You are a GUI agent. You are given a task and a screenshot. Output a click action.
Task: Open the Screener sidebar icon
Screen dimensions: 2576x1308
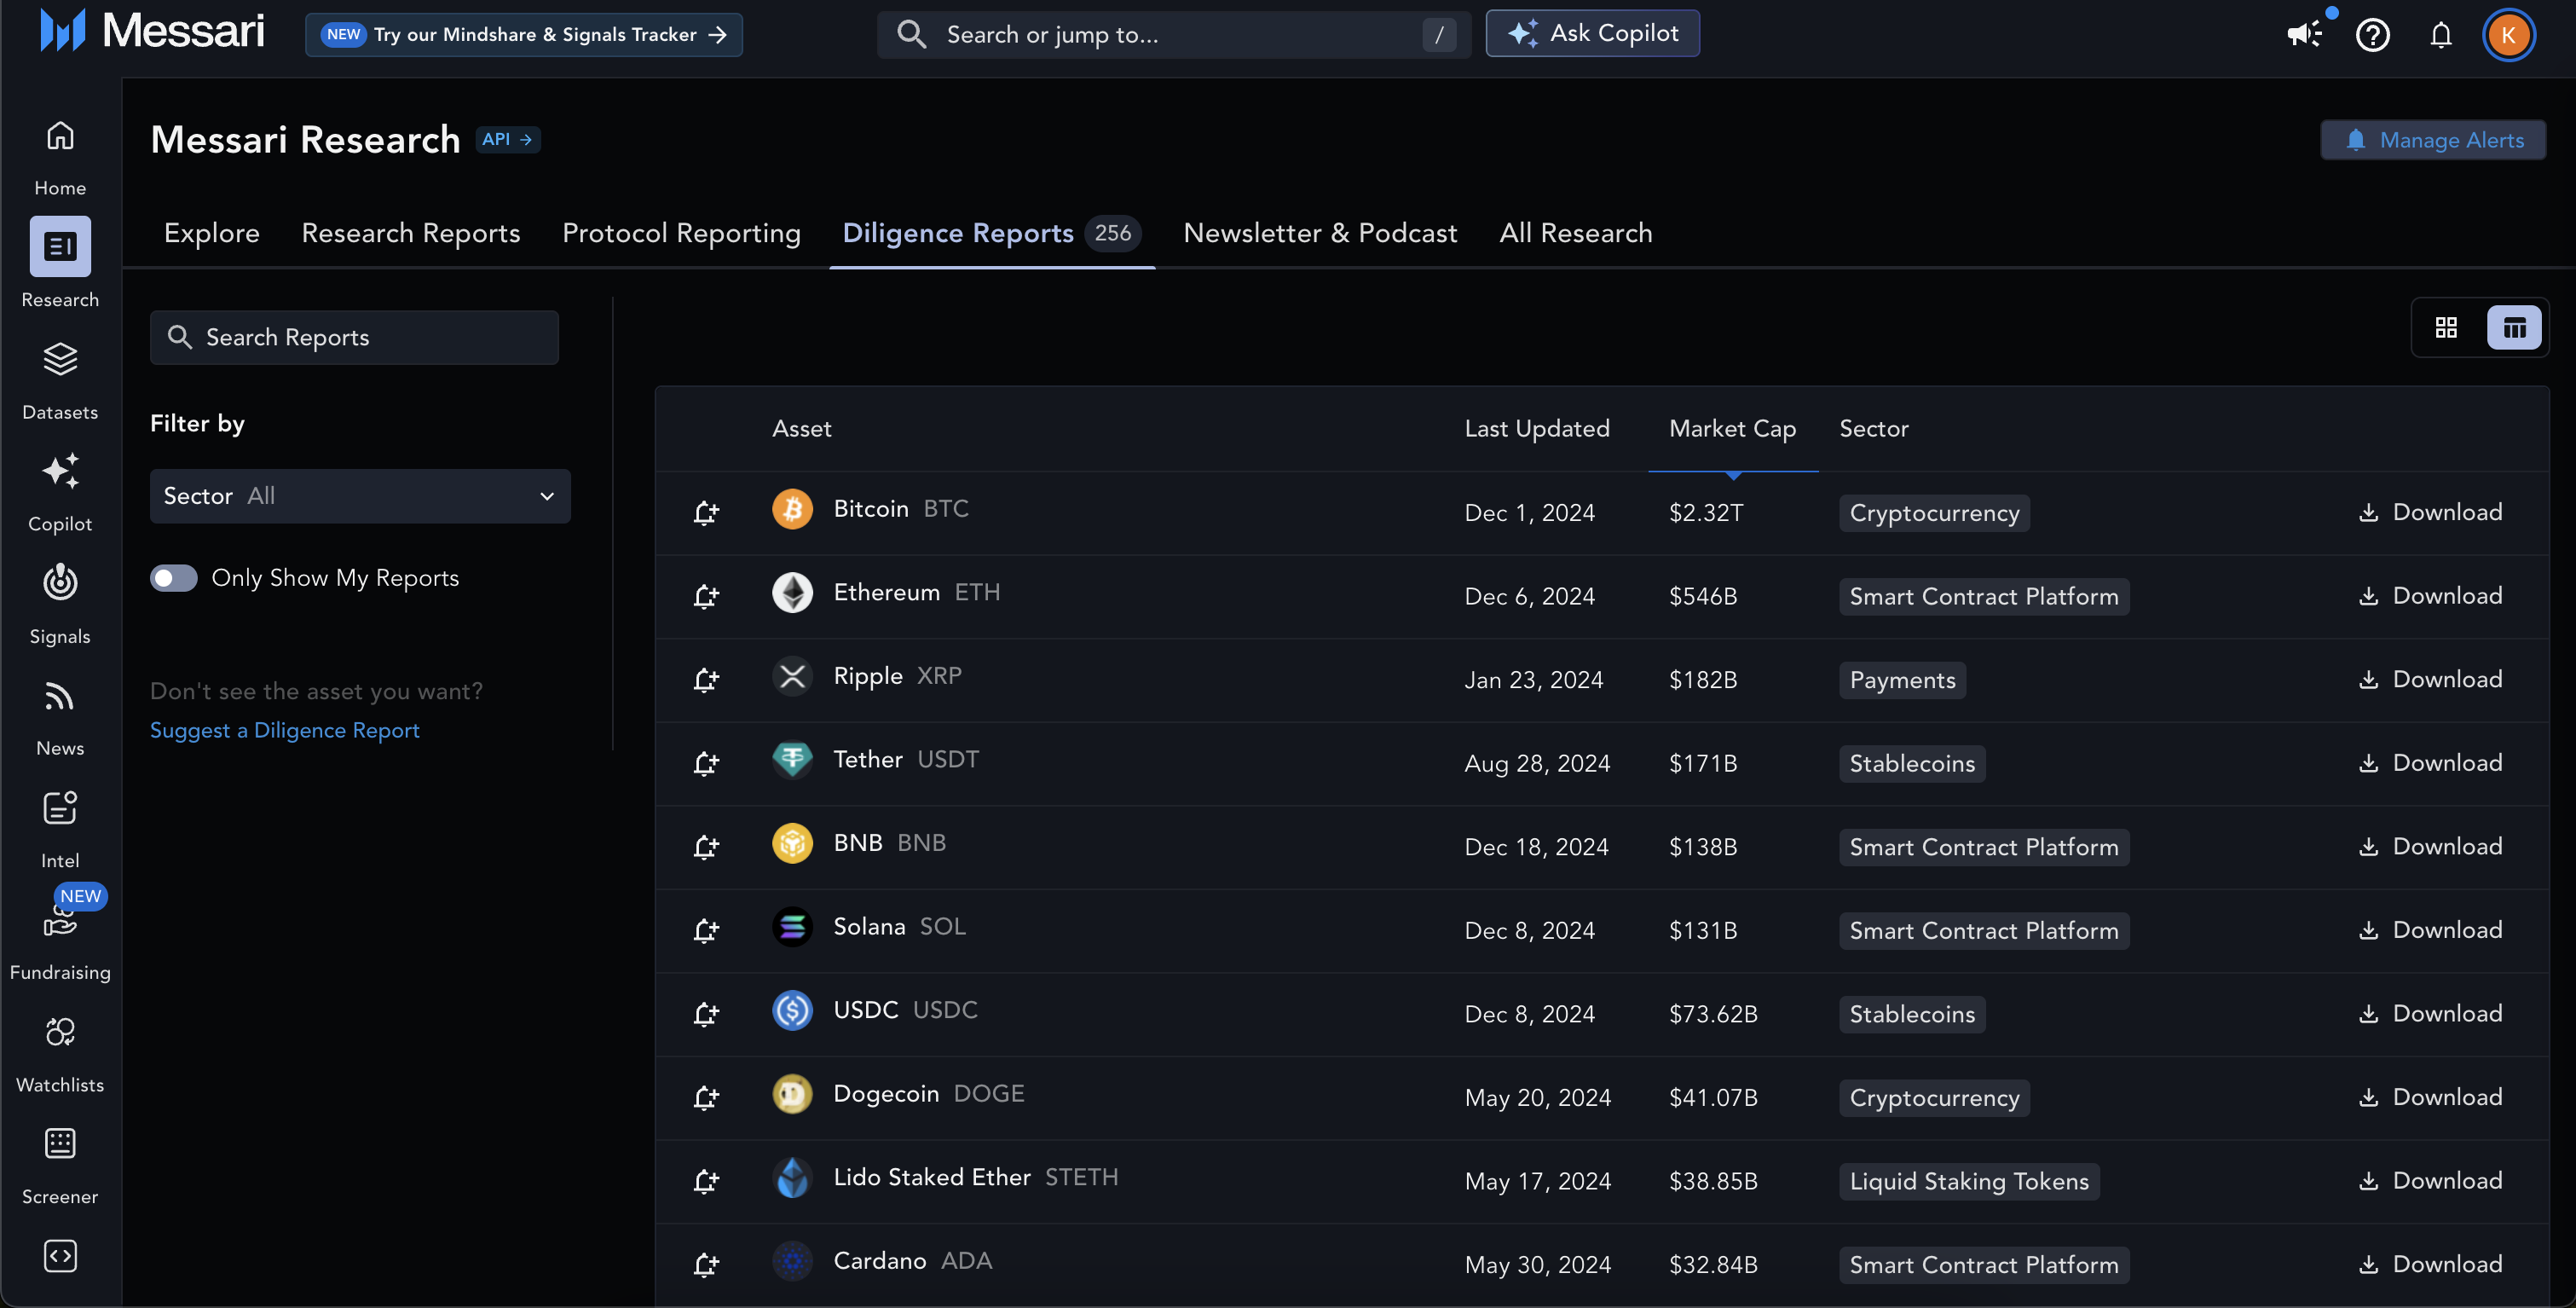[60, 1144]
